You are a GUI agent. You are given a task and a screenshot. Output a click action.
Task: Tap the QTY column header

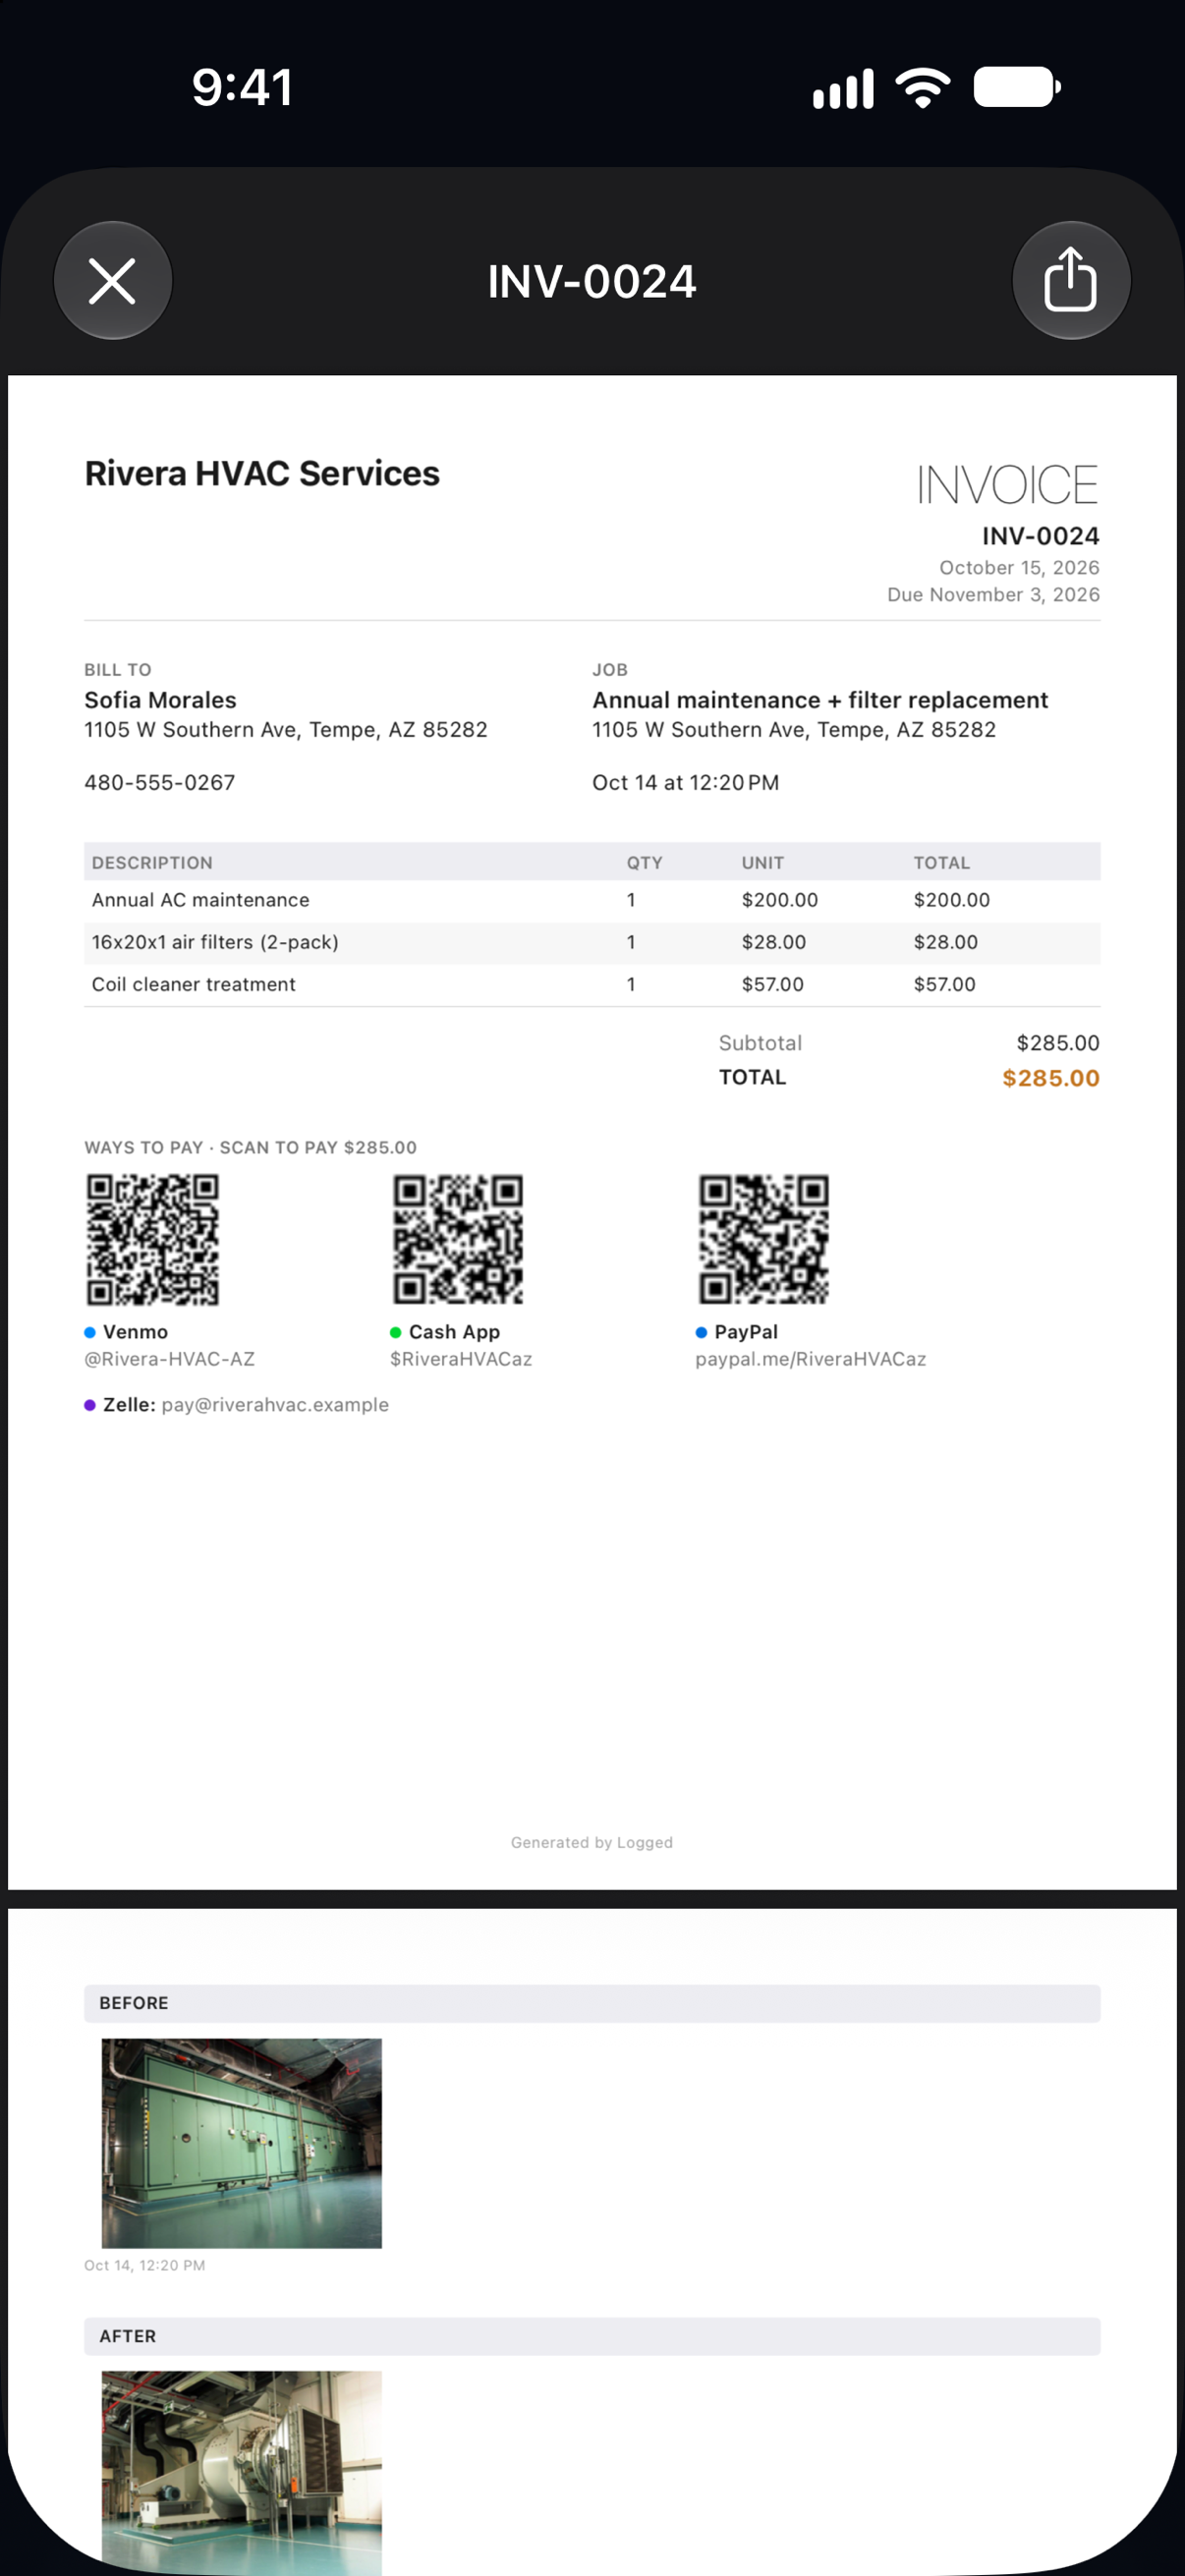coord(645,863)
